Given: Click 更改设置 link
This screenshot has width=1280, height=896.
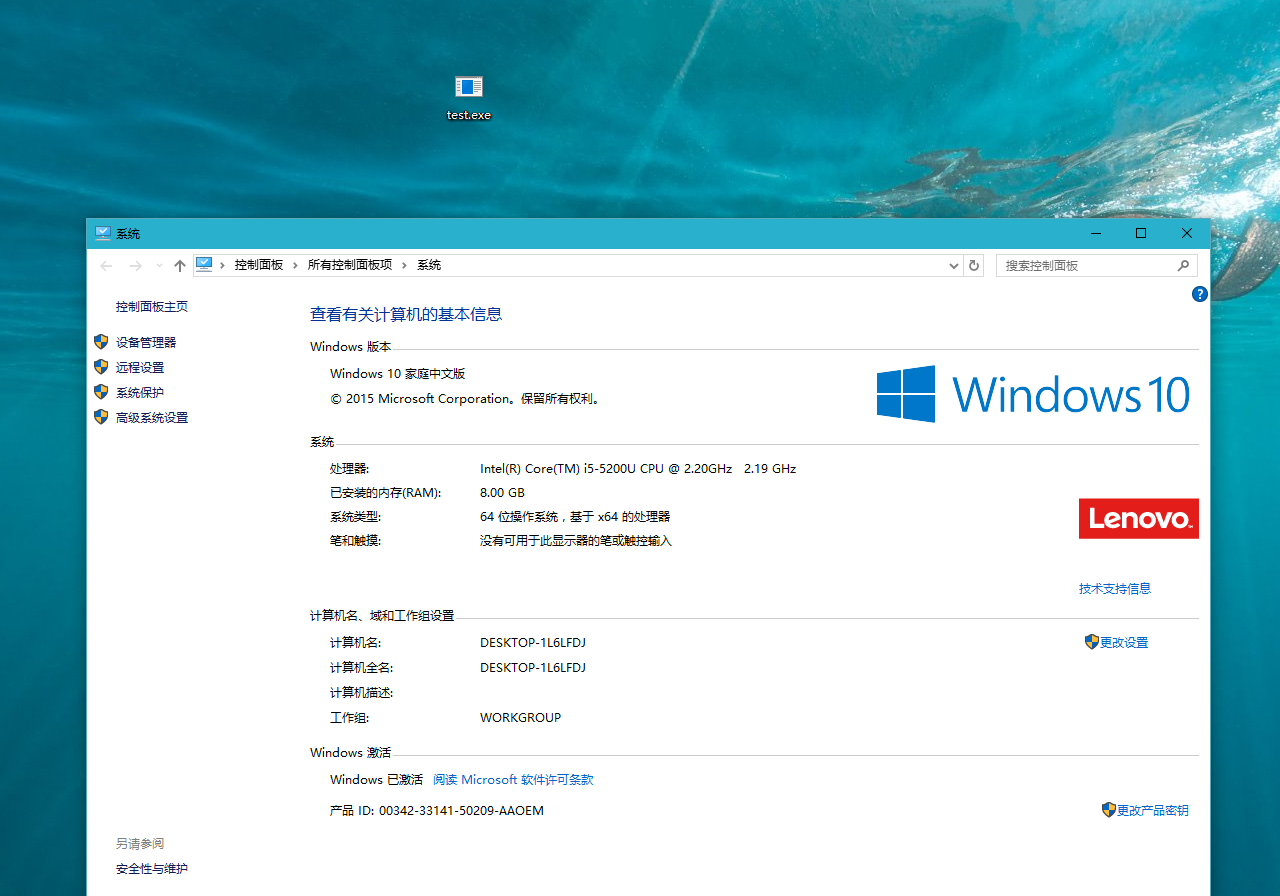Looking at the screenshot, I should coord(1124,643).
